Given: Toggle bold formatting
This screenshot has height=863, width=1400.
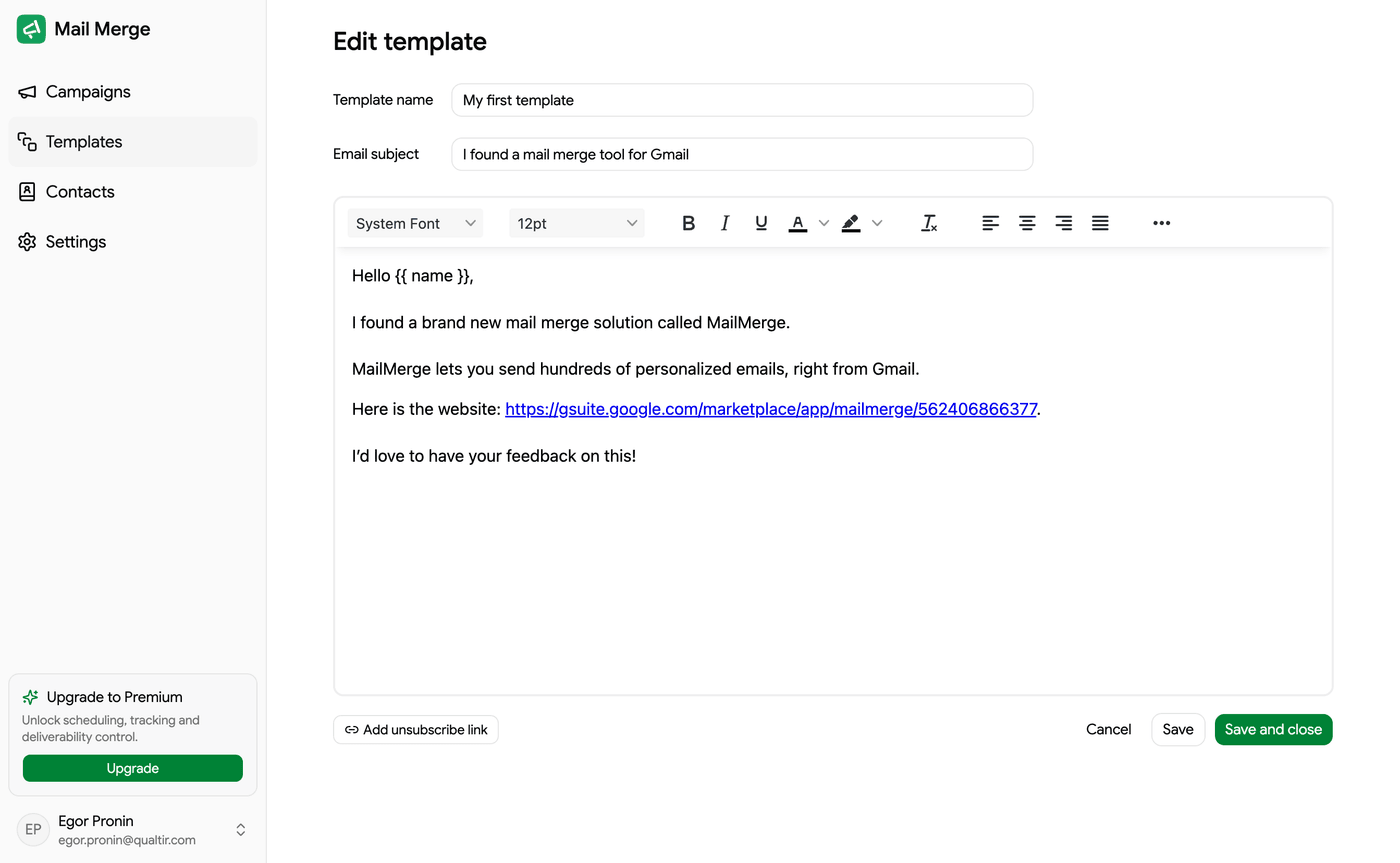Looking at the screenshot, I should coord(688,223).
